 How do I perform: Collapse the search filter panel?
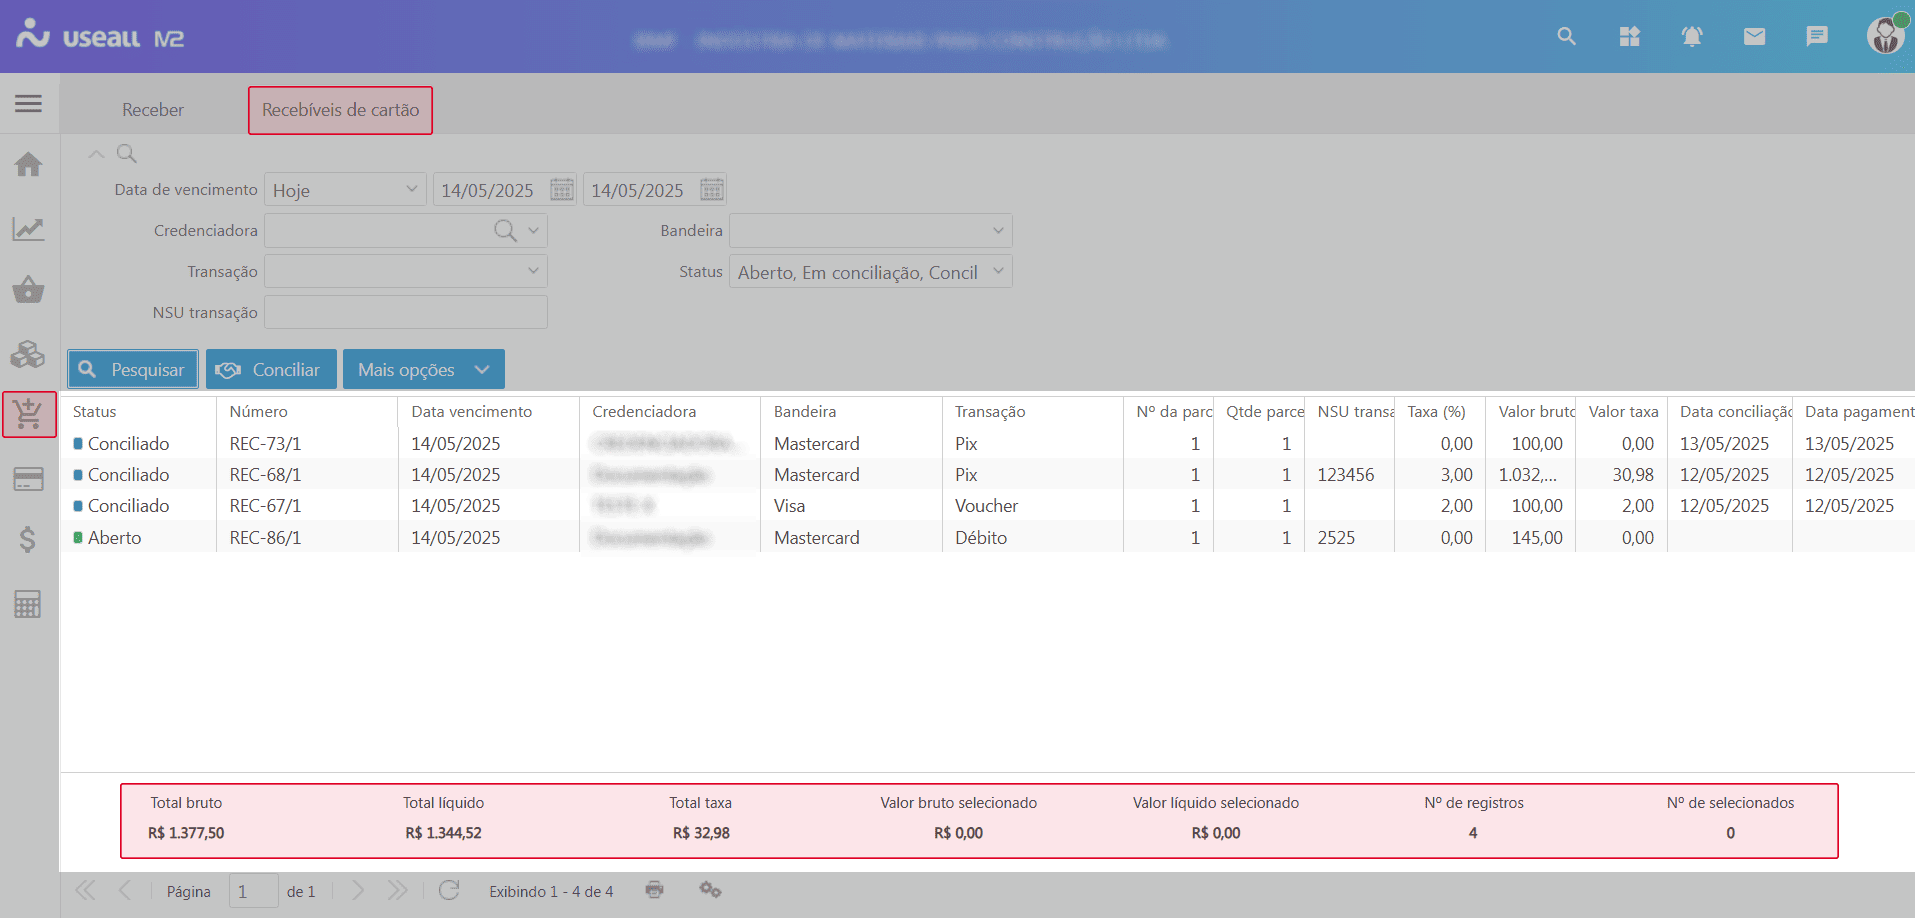96,154
